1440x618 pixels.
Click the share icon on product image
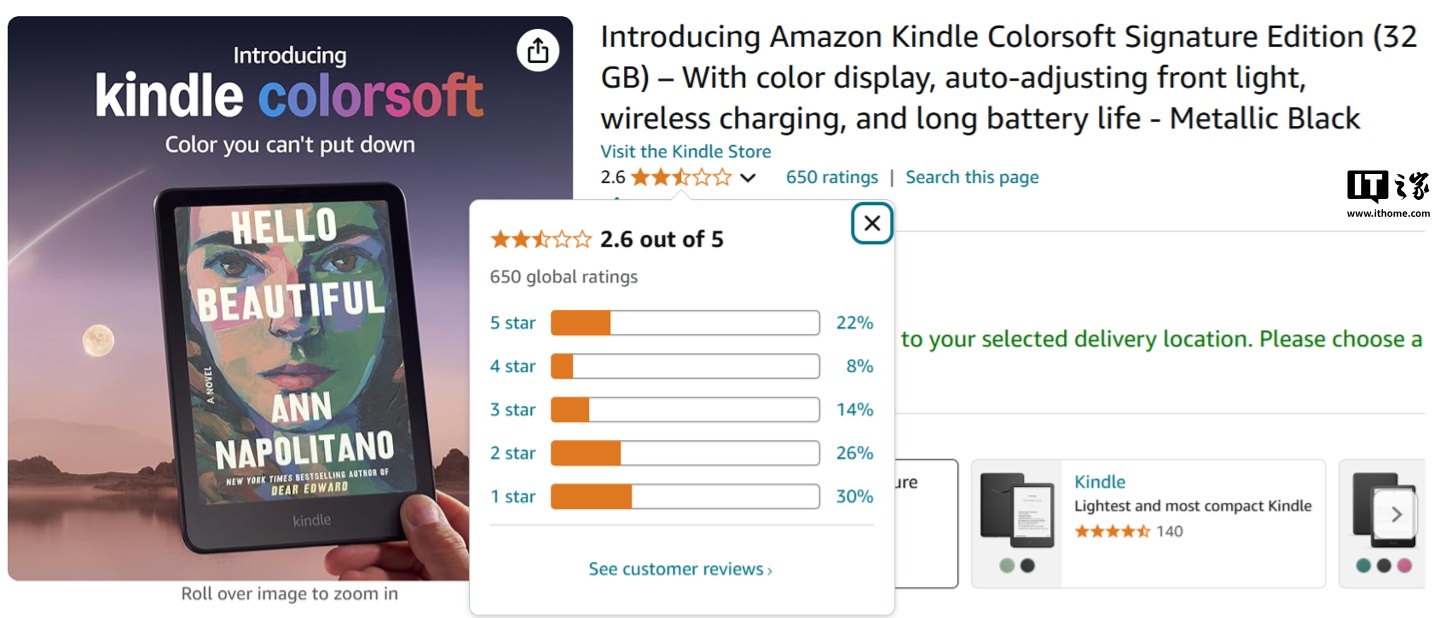tap(538, 50)
